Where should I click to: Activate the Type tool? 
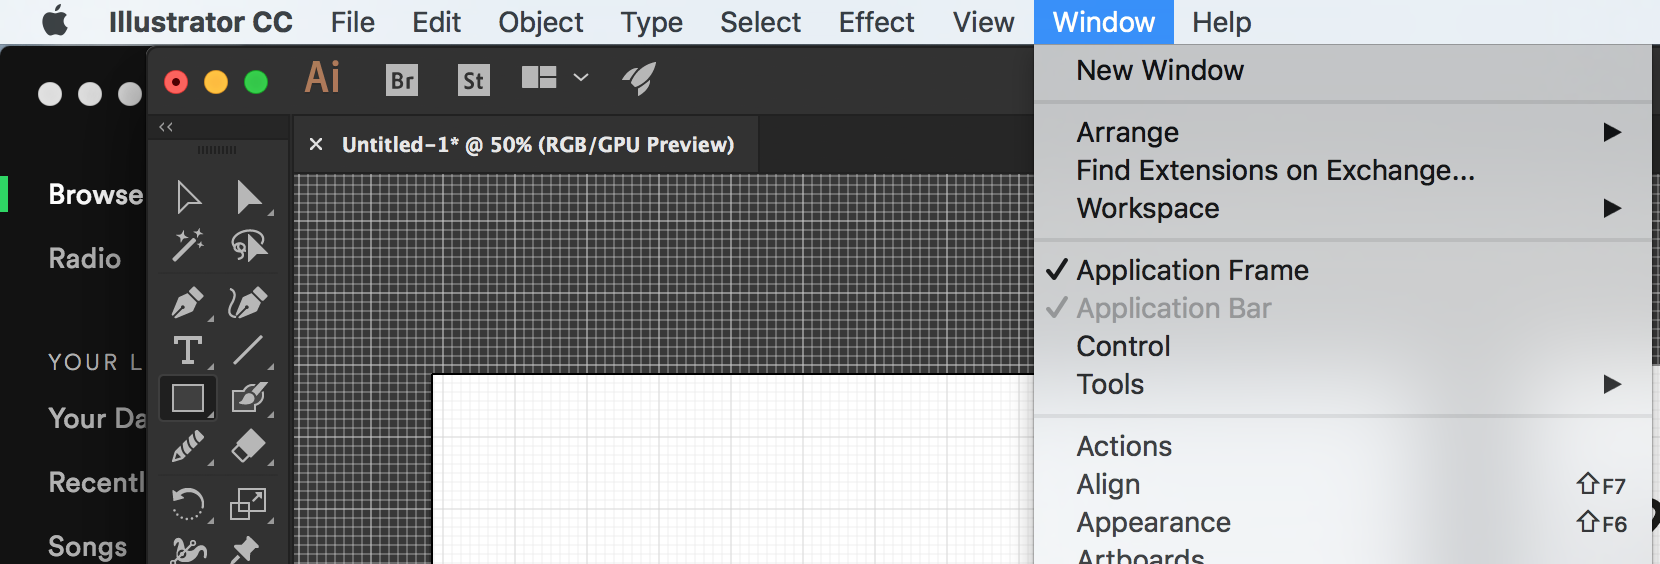pos(188,351)
